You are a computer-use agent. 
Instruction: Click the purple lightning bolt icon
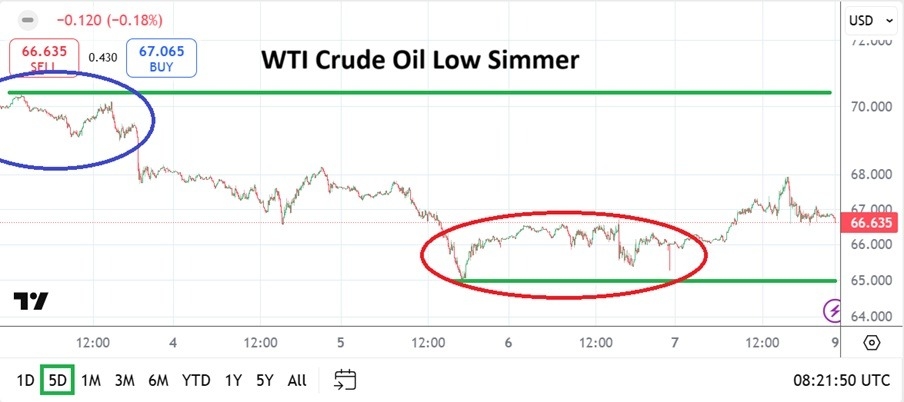pyautogui.click(x=832, y=311)
